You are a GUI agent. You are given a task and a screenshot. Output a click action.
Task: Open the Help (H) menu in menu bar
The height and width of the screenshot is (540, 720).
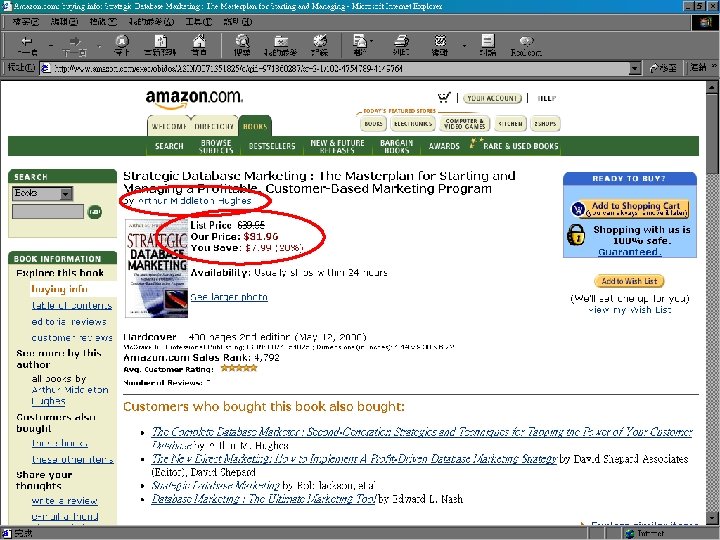(237, 22)
